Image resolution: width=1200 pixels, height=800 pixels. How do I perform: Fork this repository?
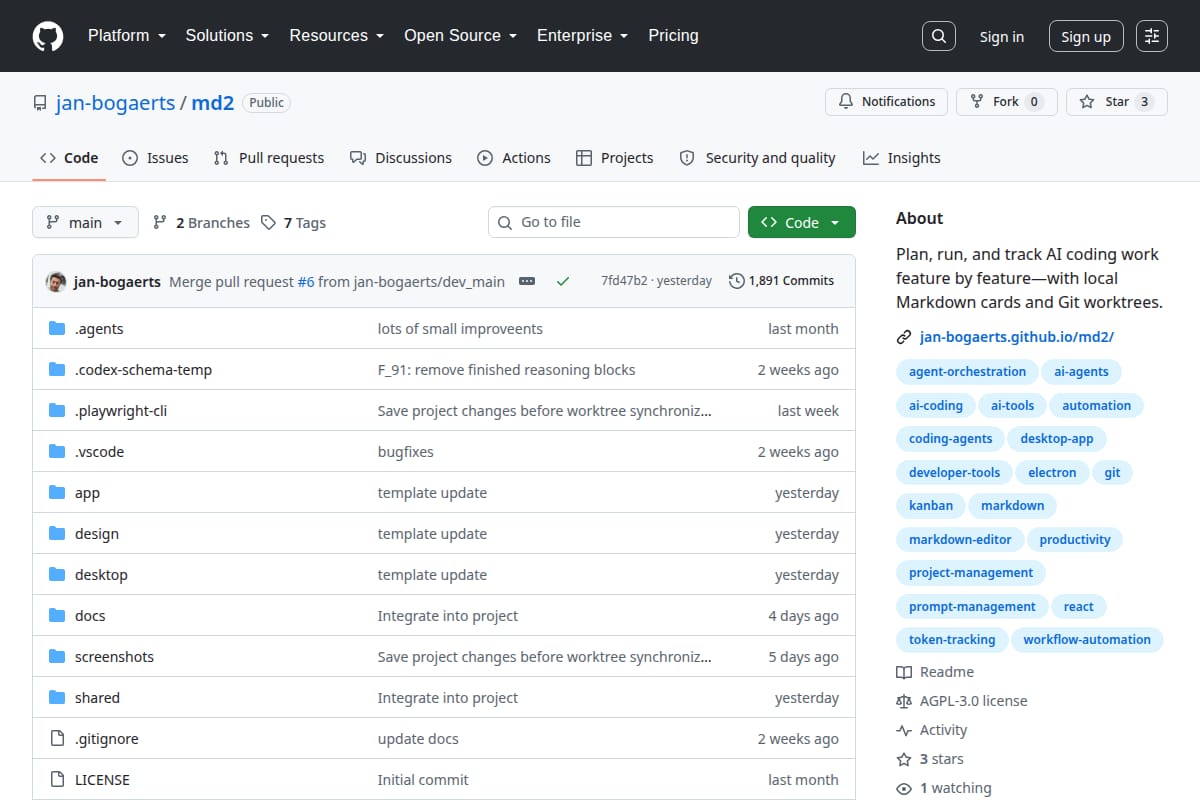pyautogui.click(x=1006, y=101)
